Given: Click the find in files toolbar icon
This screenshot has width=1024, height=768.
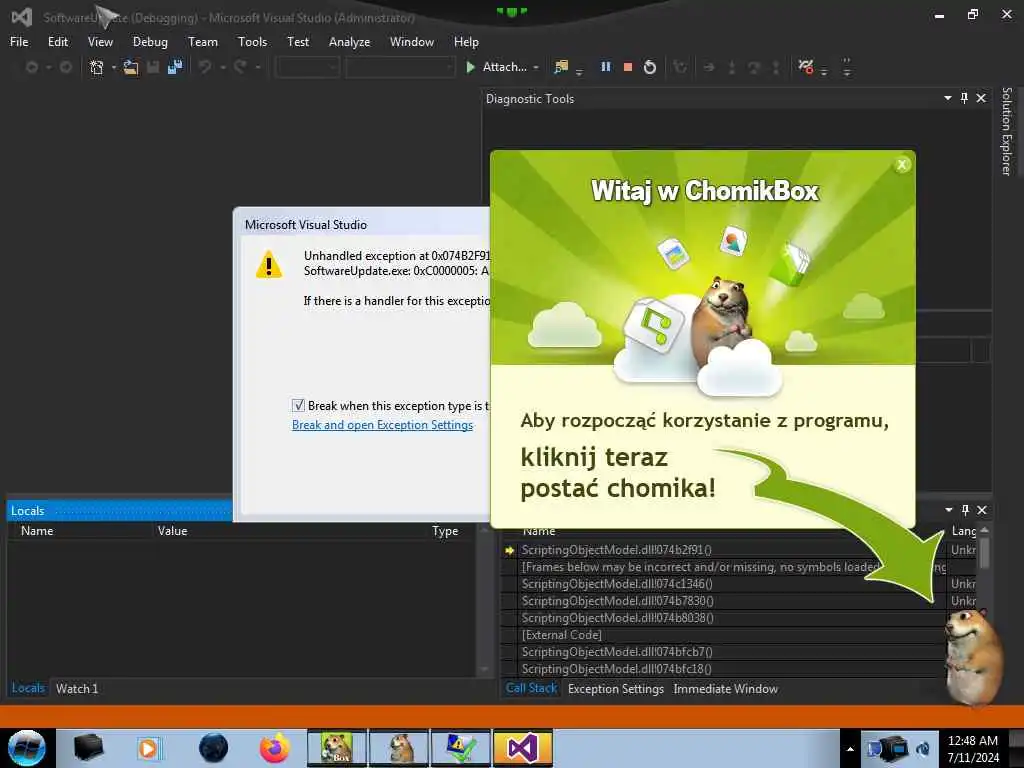Looking at the screenshot, I should coord(560,67).
